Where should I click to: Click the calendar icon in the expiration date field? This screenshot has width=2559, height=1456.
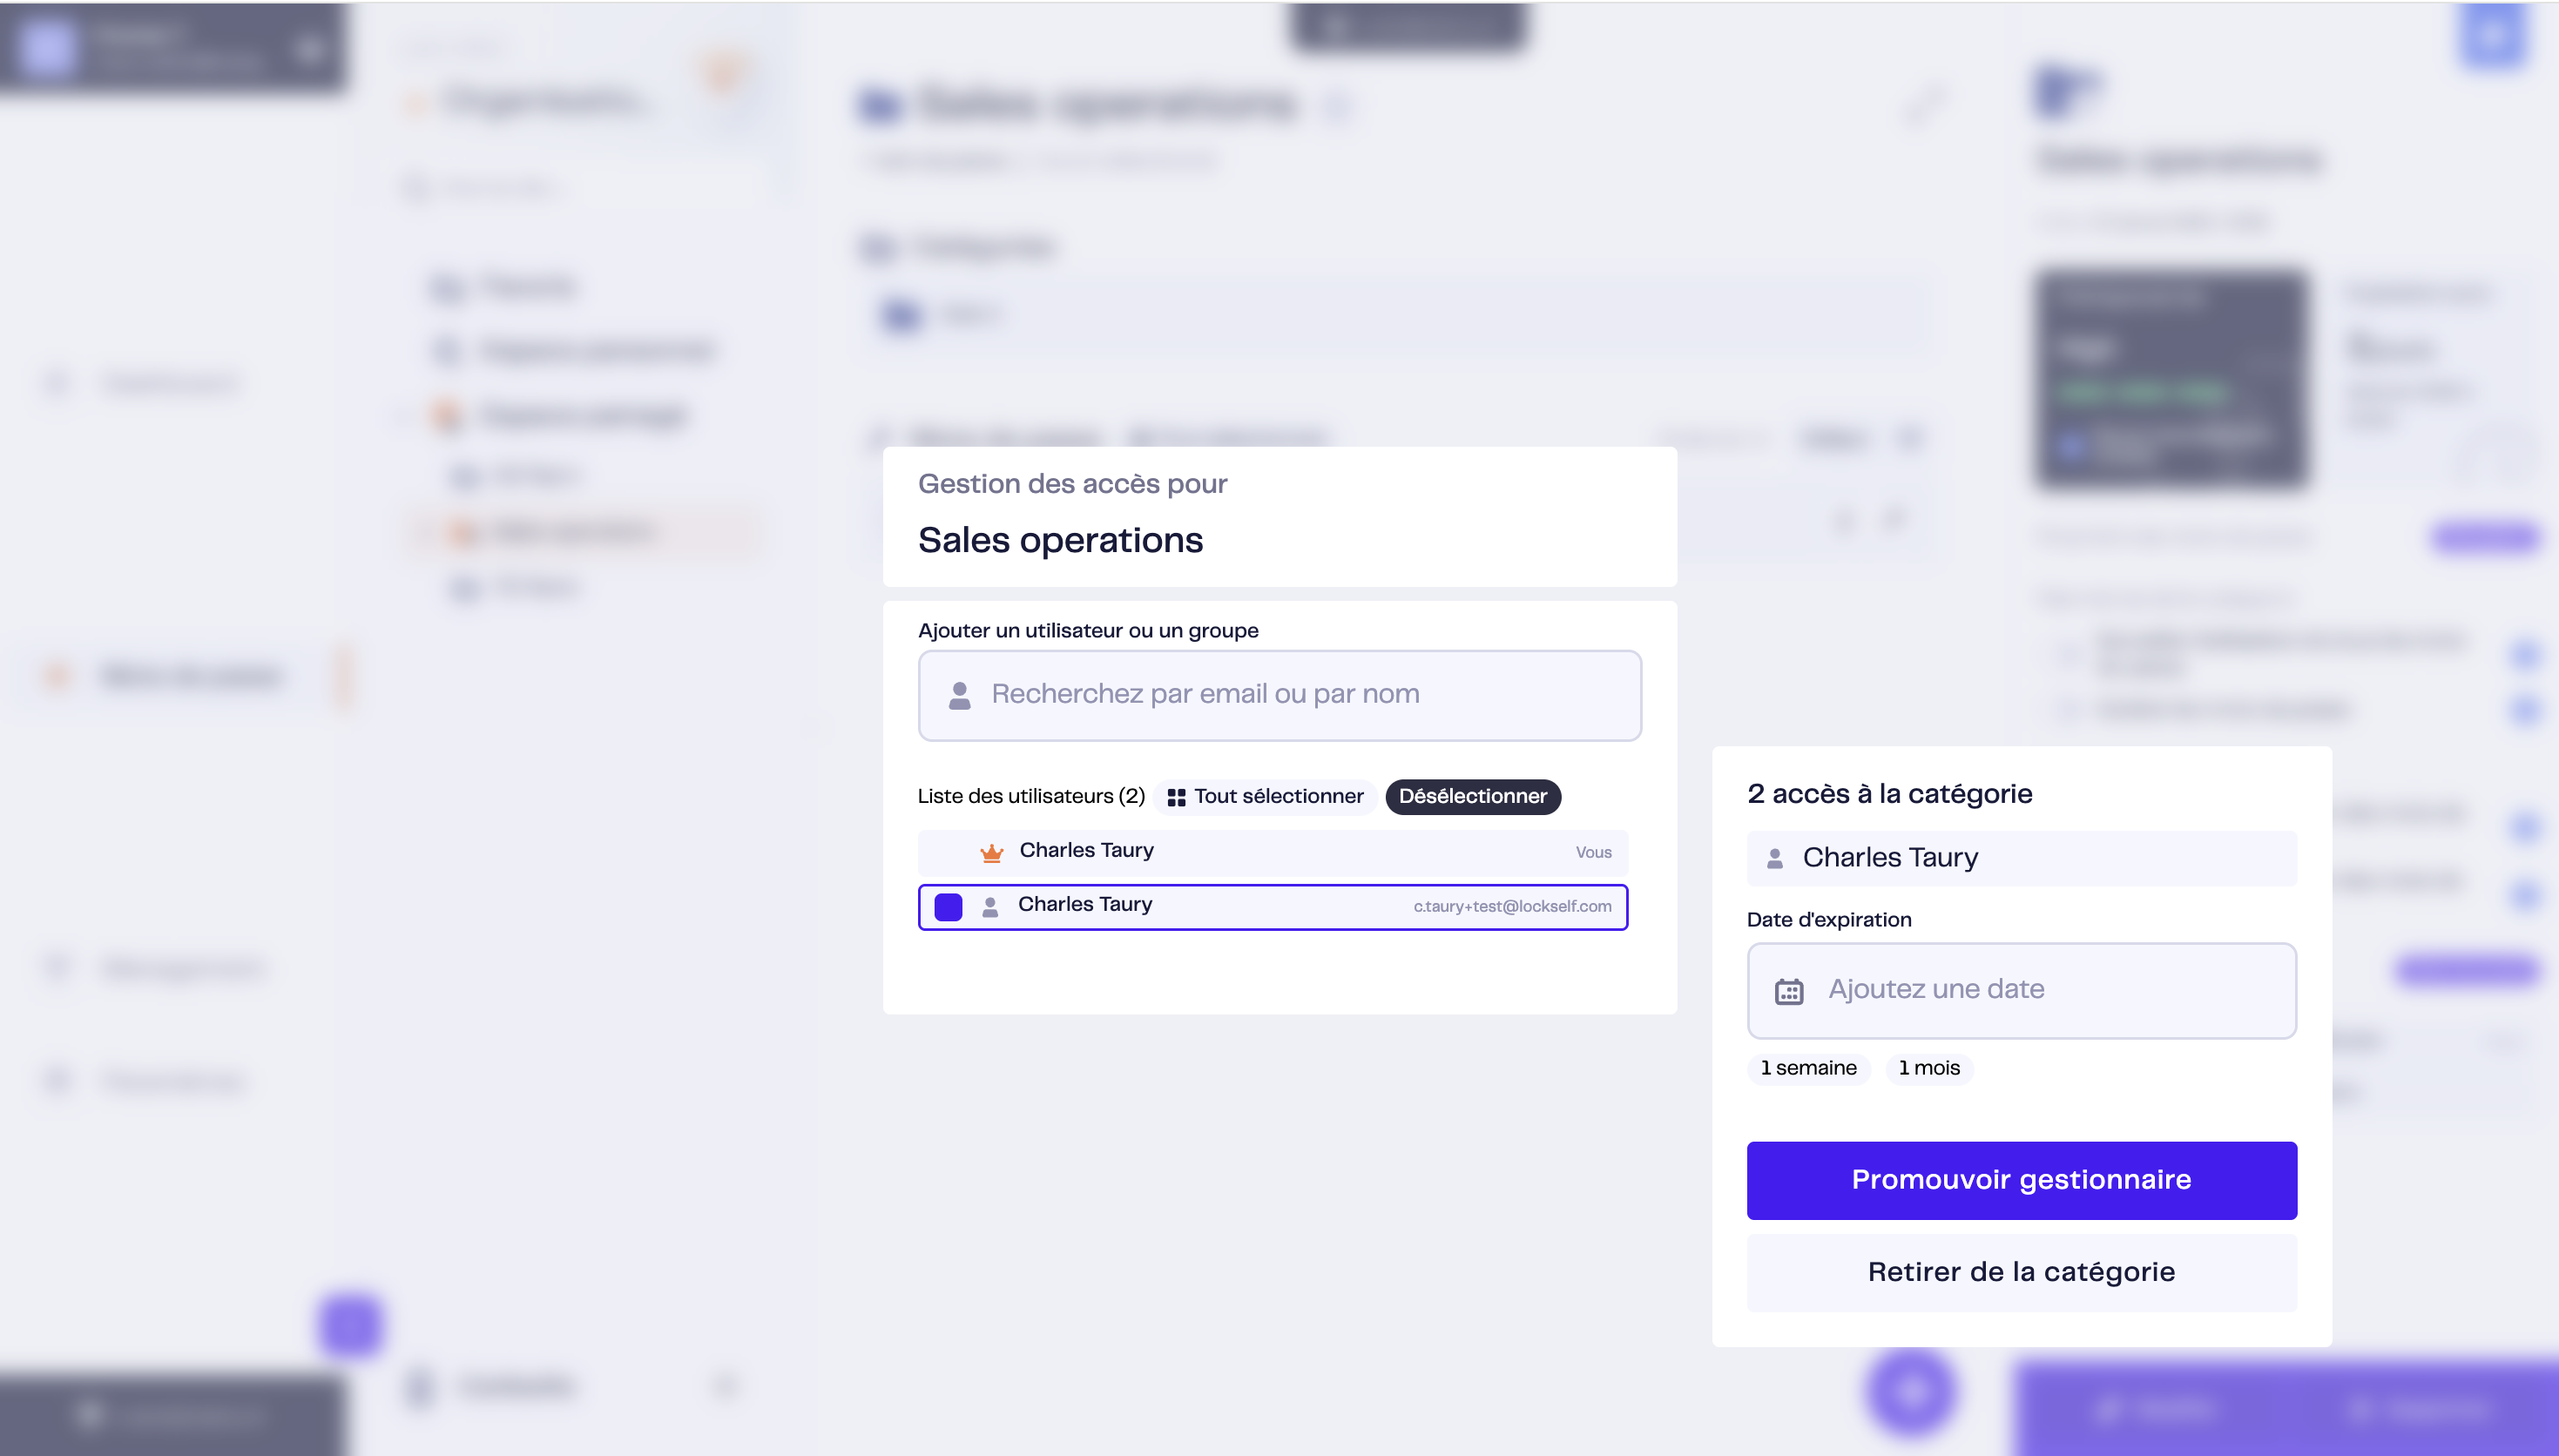(1788, 991)
